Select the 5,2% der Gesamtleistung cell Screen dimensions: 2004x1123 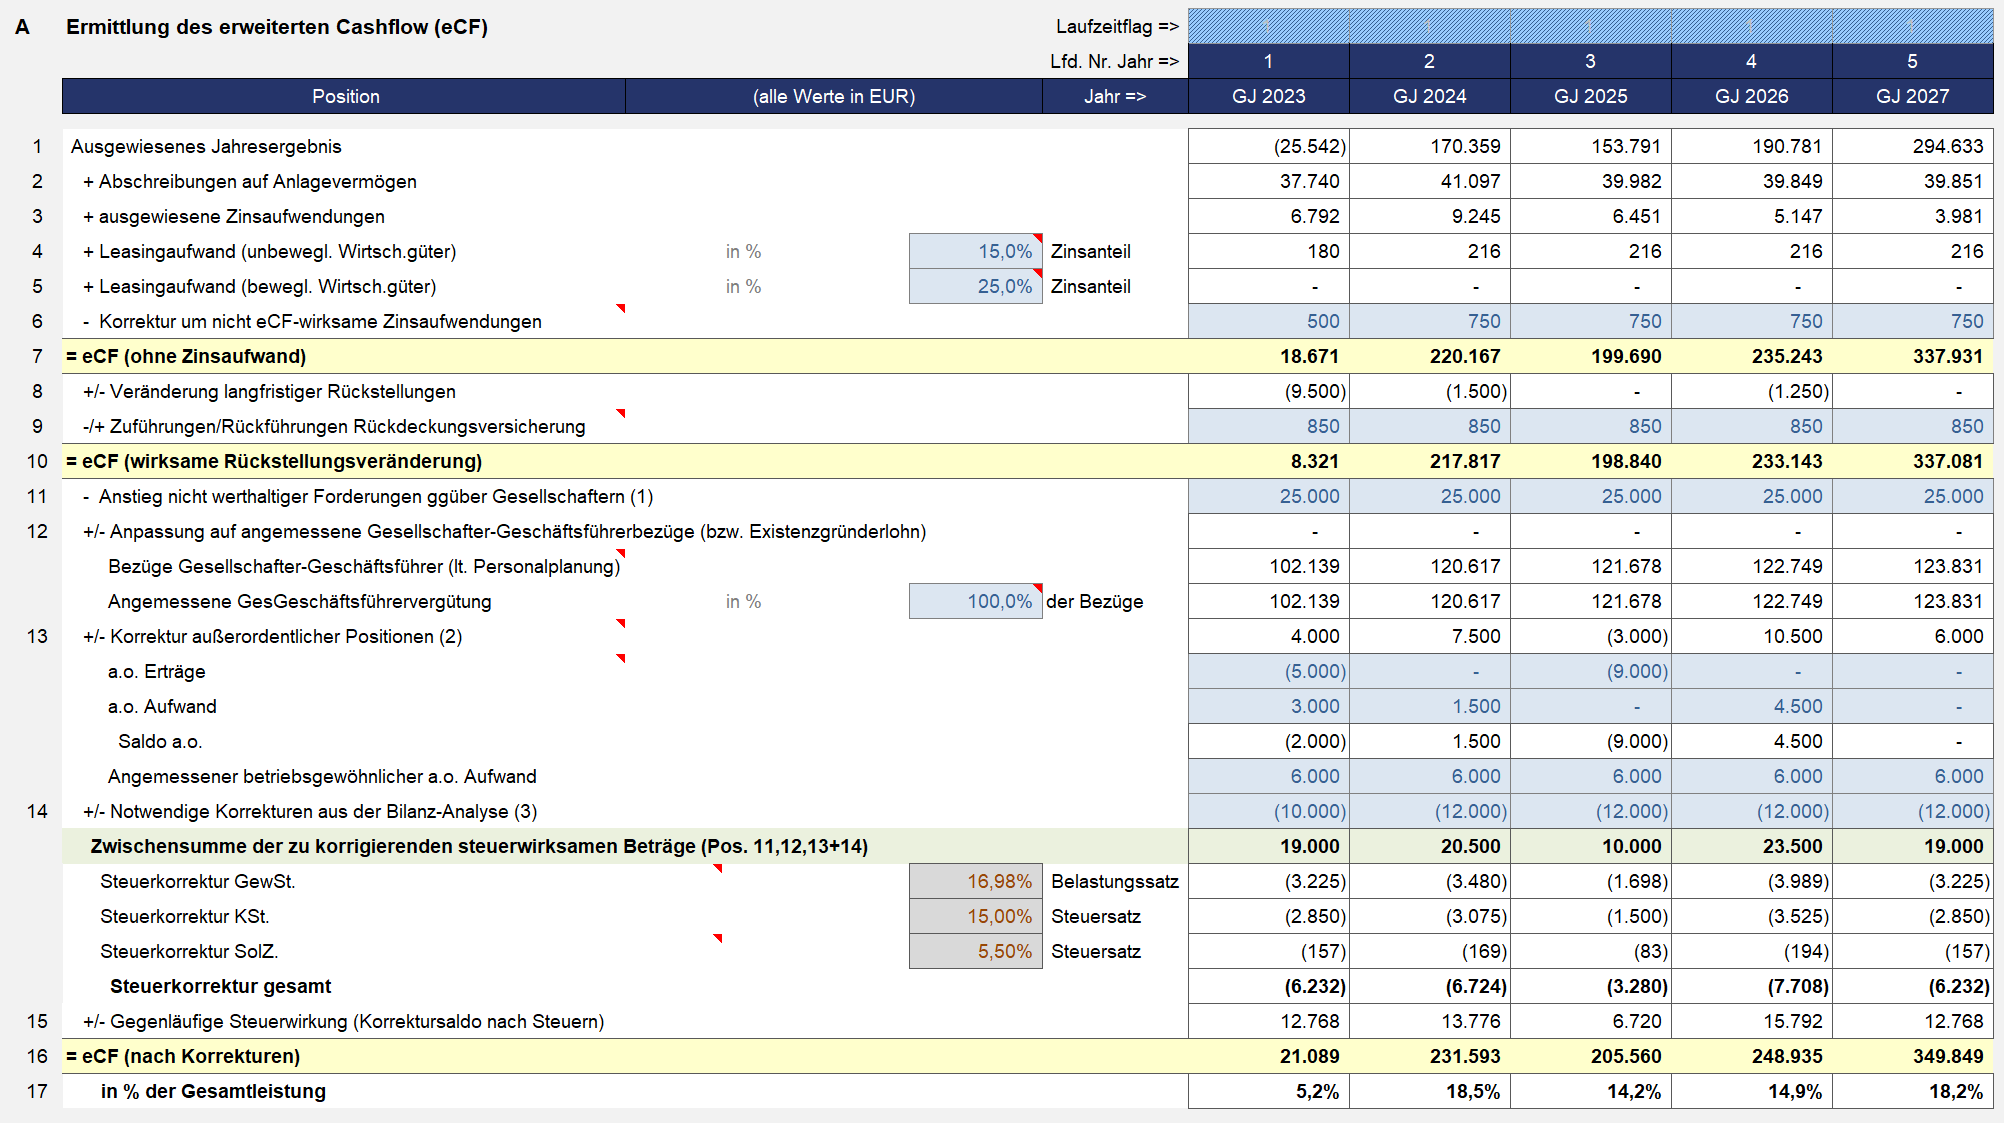pyautogui.click(x=1268, y=1091)
